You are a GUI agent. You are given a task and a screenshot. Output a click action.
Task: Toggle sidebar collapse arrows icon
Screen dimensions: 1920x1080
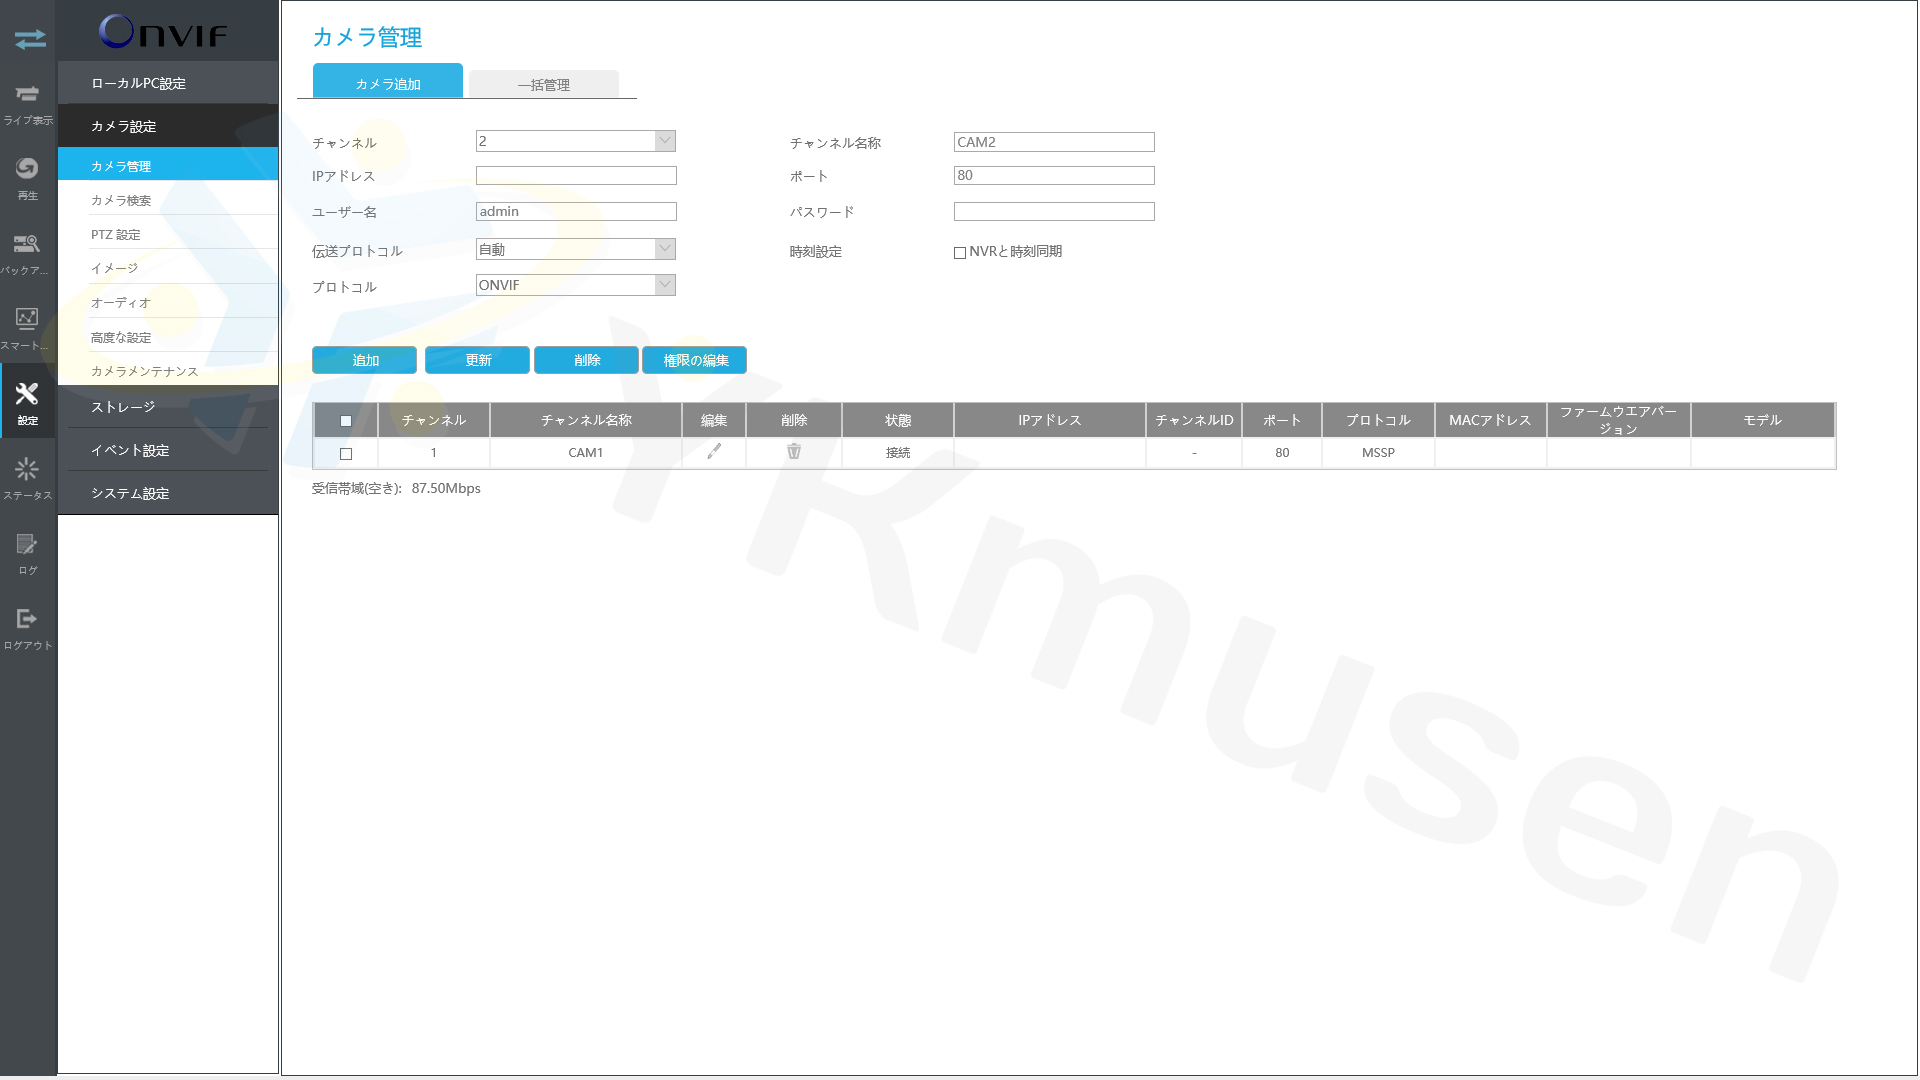click(30, 39)
